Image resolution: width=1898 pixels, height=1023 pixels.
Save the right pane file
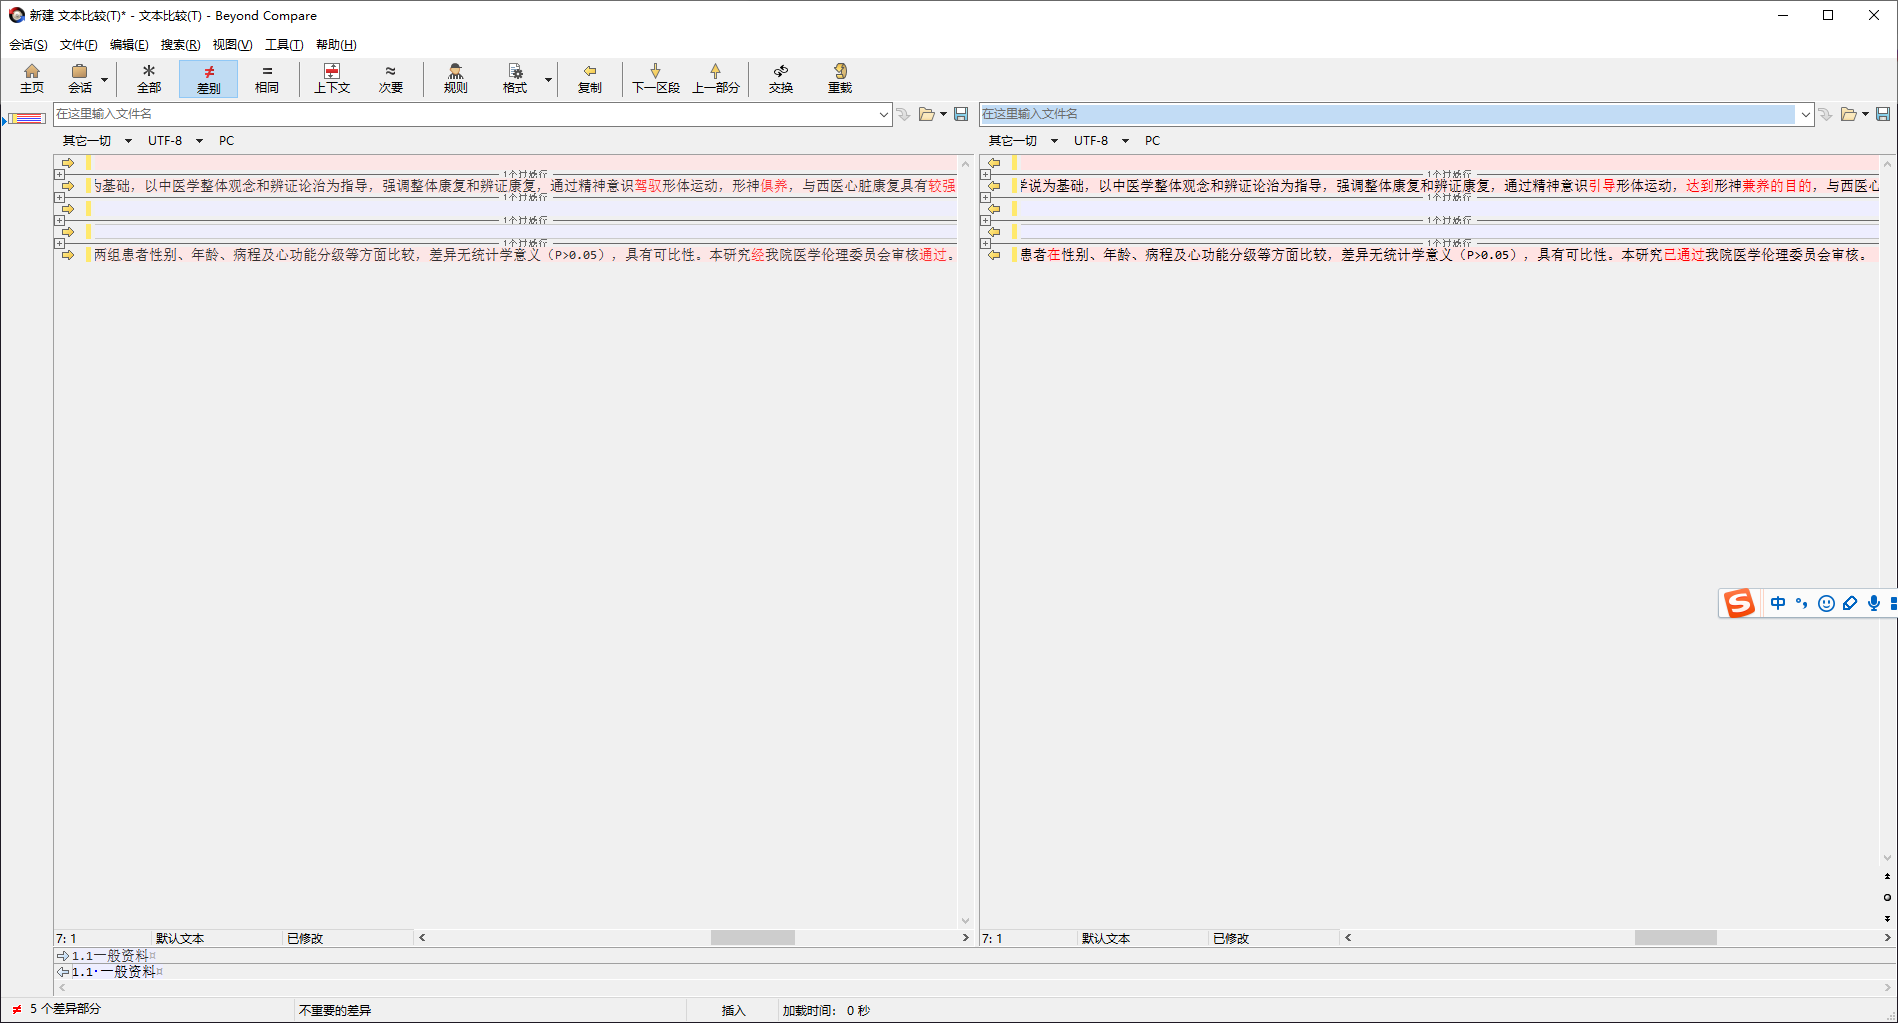coord(1883,114)
